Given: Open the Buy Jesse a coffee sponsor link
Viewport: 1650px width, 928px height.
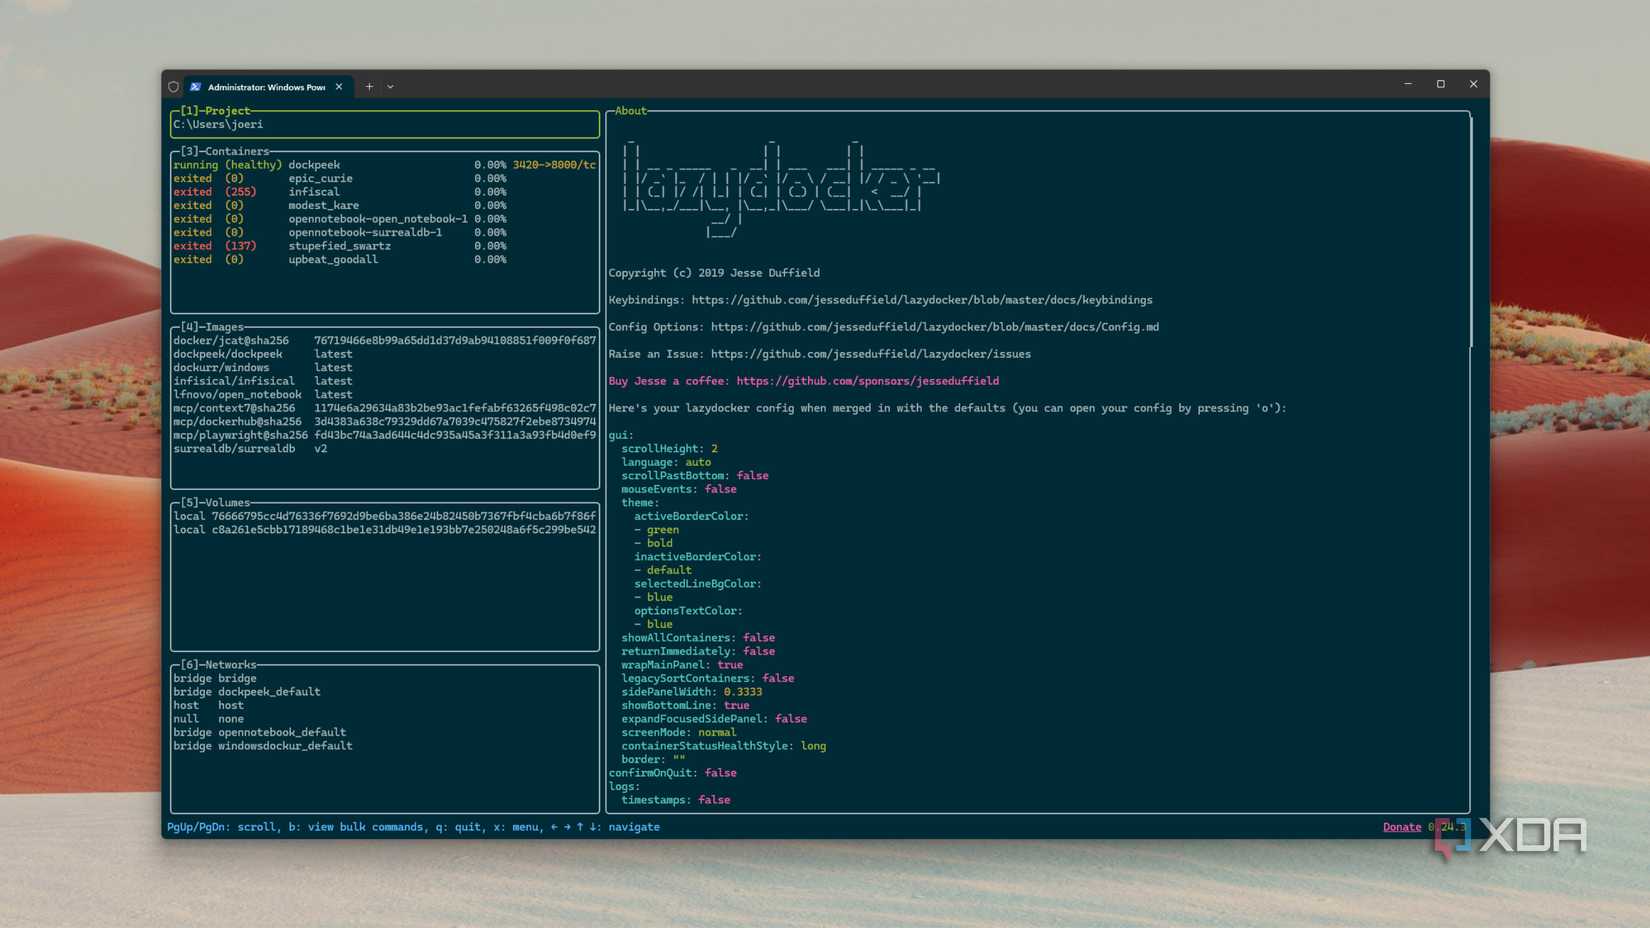Looking at the screenshot, I should click(x=866, y=381).
